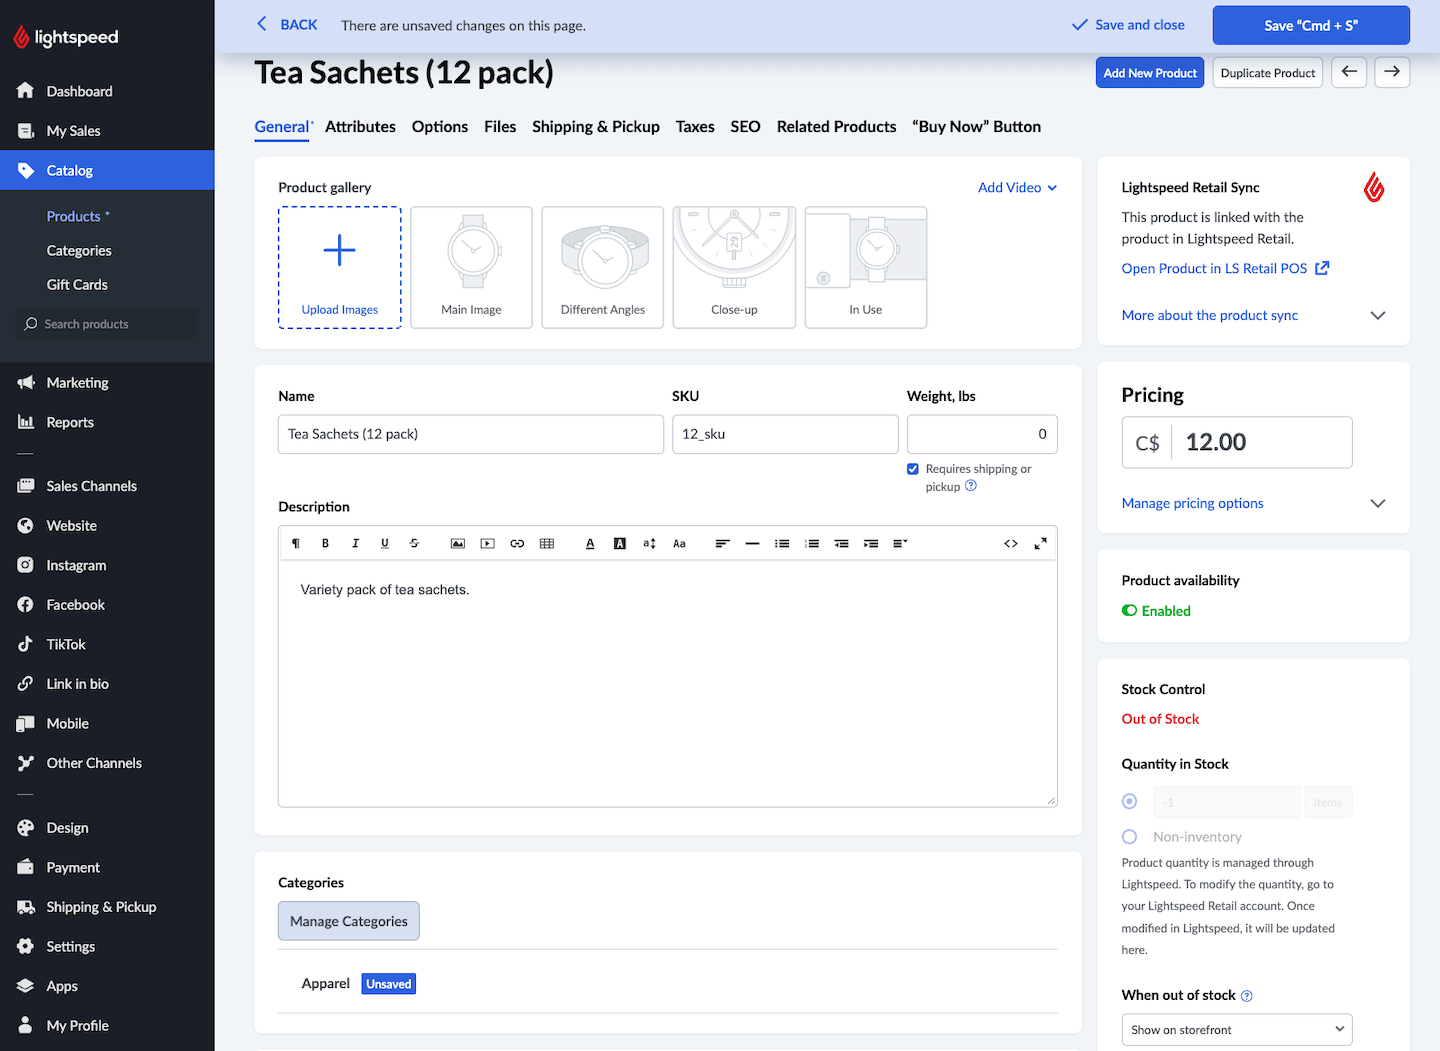Open font family Aa tool
Screen dimensions: 1440x1051
click(679, 544)
